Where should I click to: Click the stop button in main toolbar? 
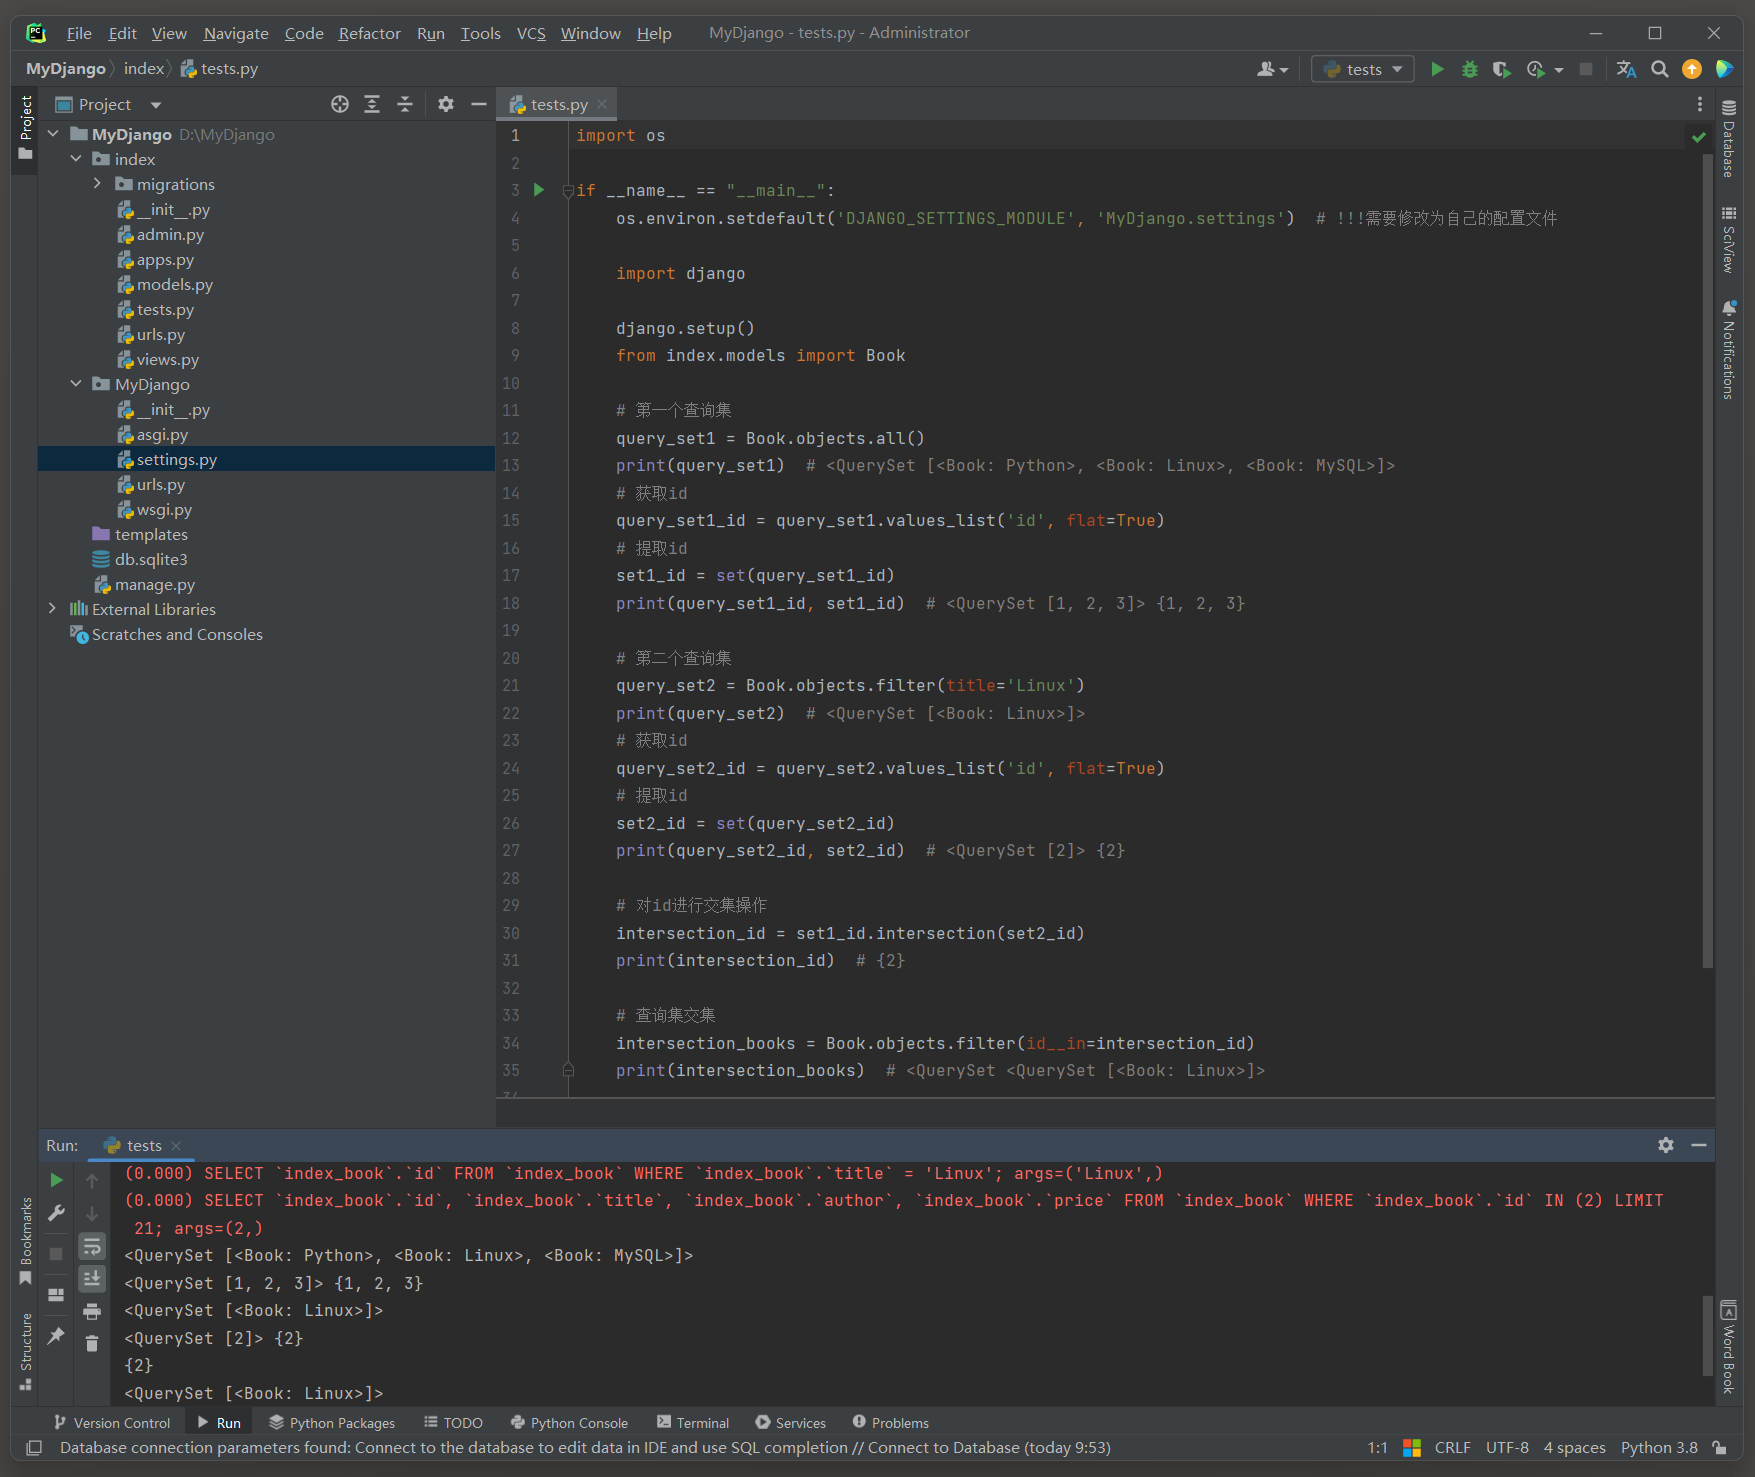(x=1586, y=69)
